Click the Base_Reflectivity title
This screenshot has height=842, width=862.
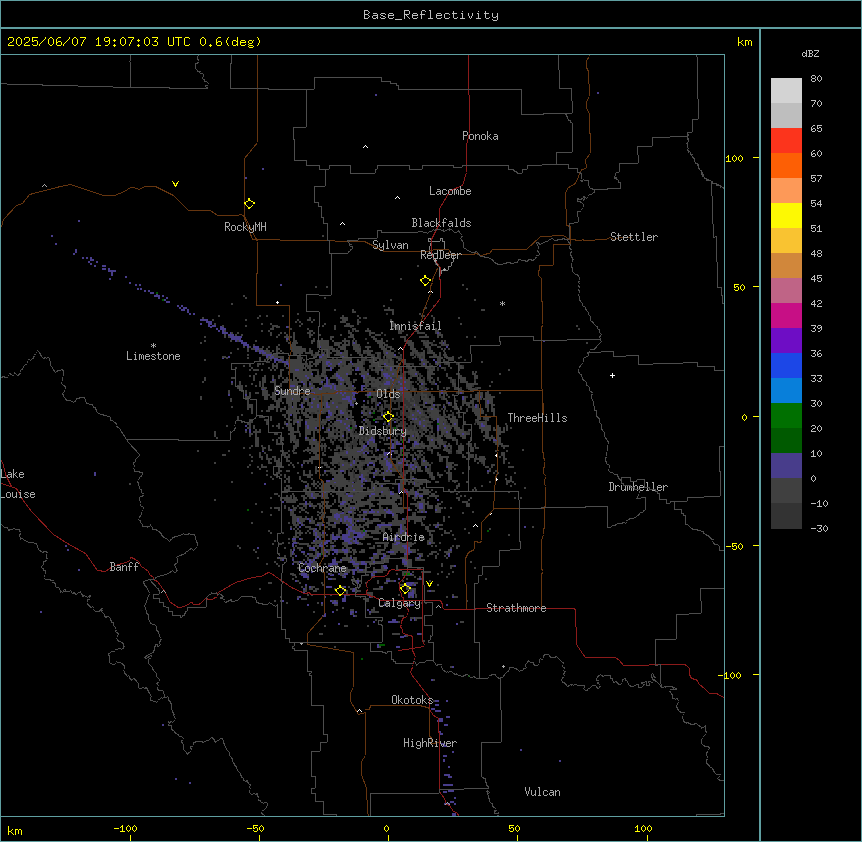(x=431, y=15)
